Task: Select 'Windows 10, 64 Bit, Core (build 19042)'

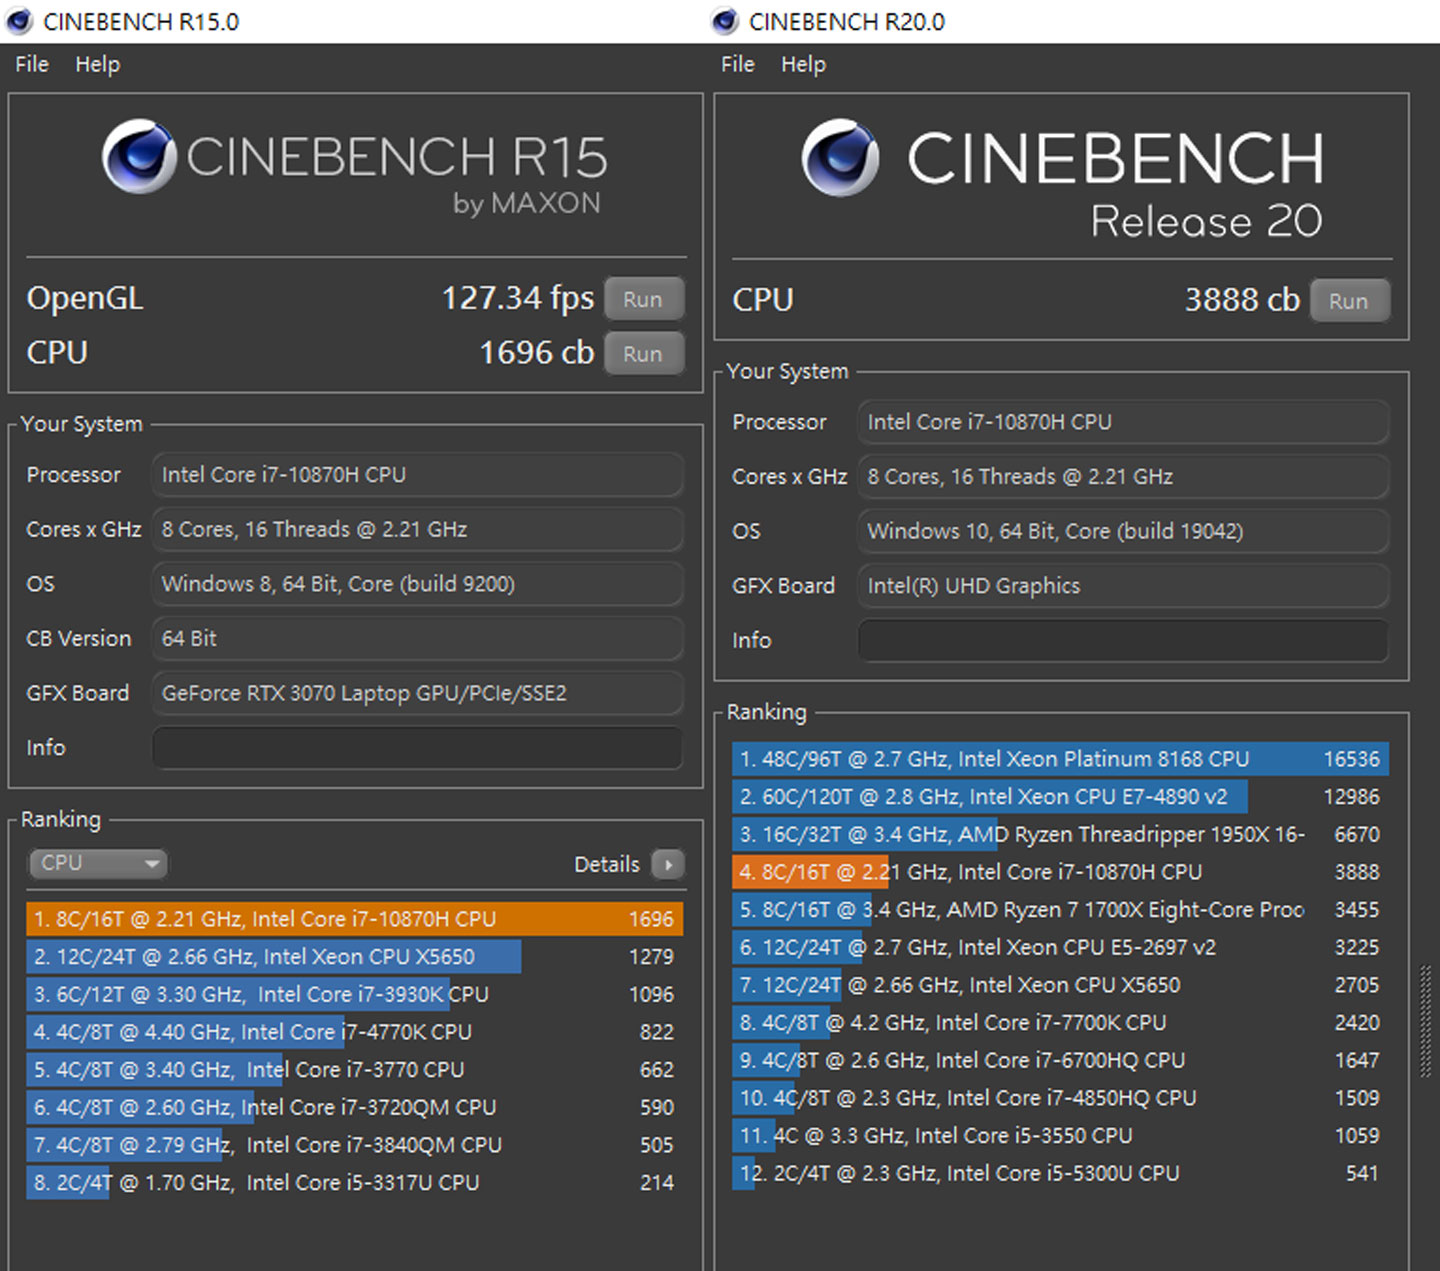Action: [1124, 531]
